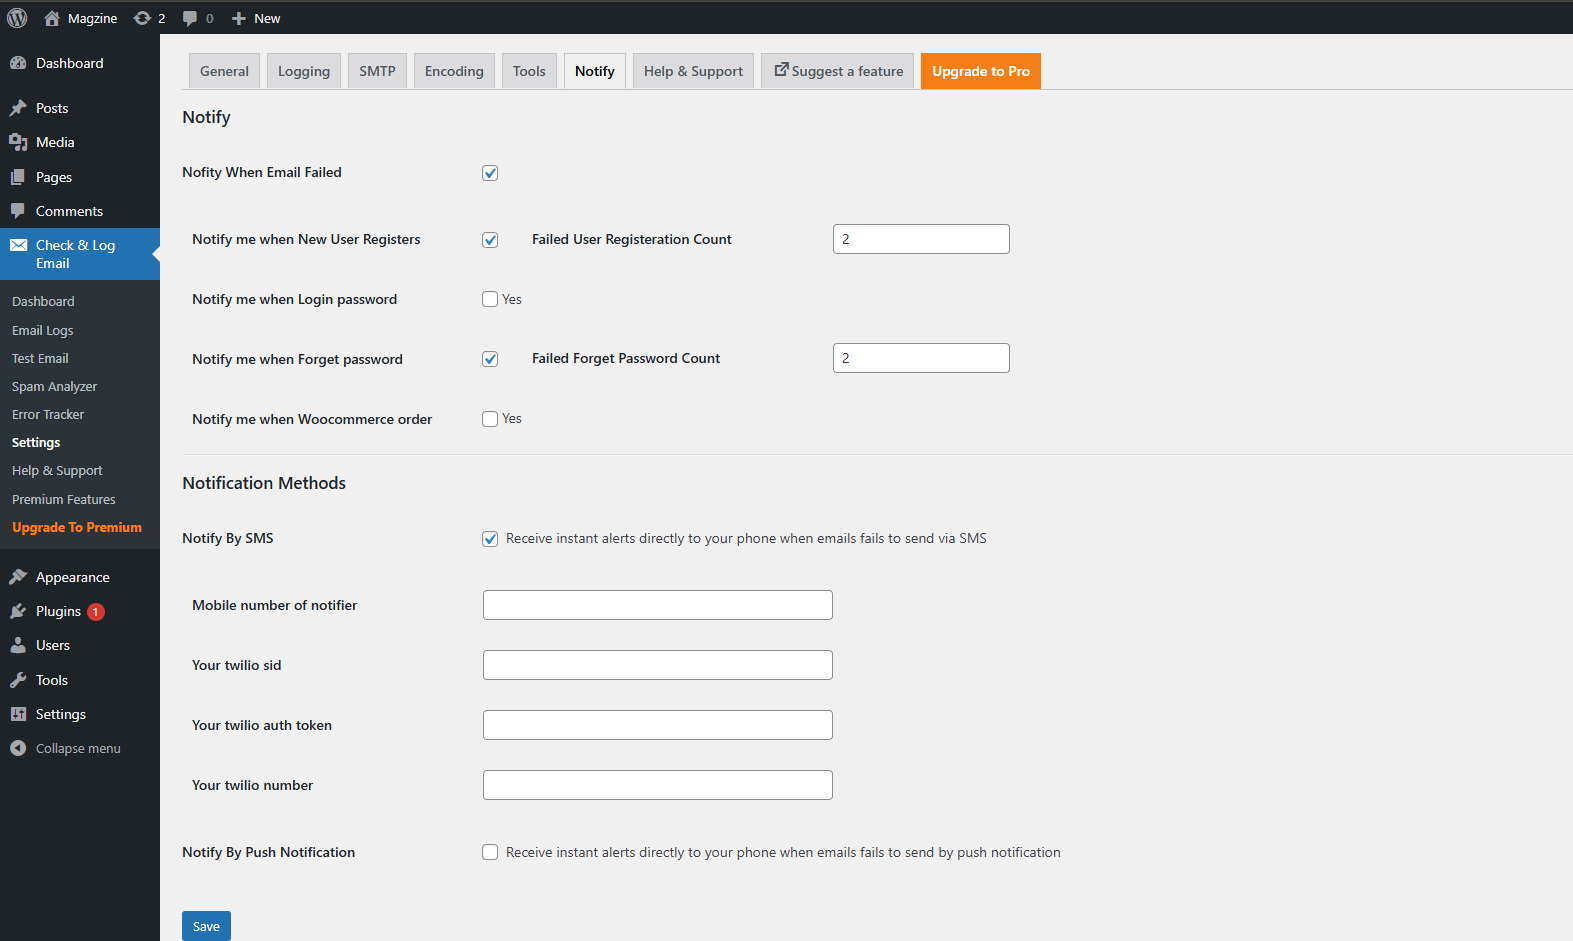Uncheck Nofity When Email Failed checkbox

point(490,173)
